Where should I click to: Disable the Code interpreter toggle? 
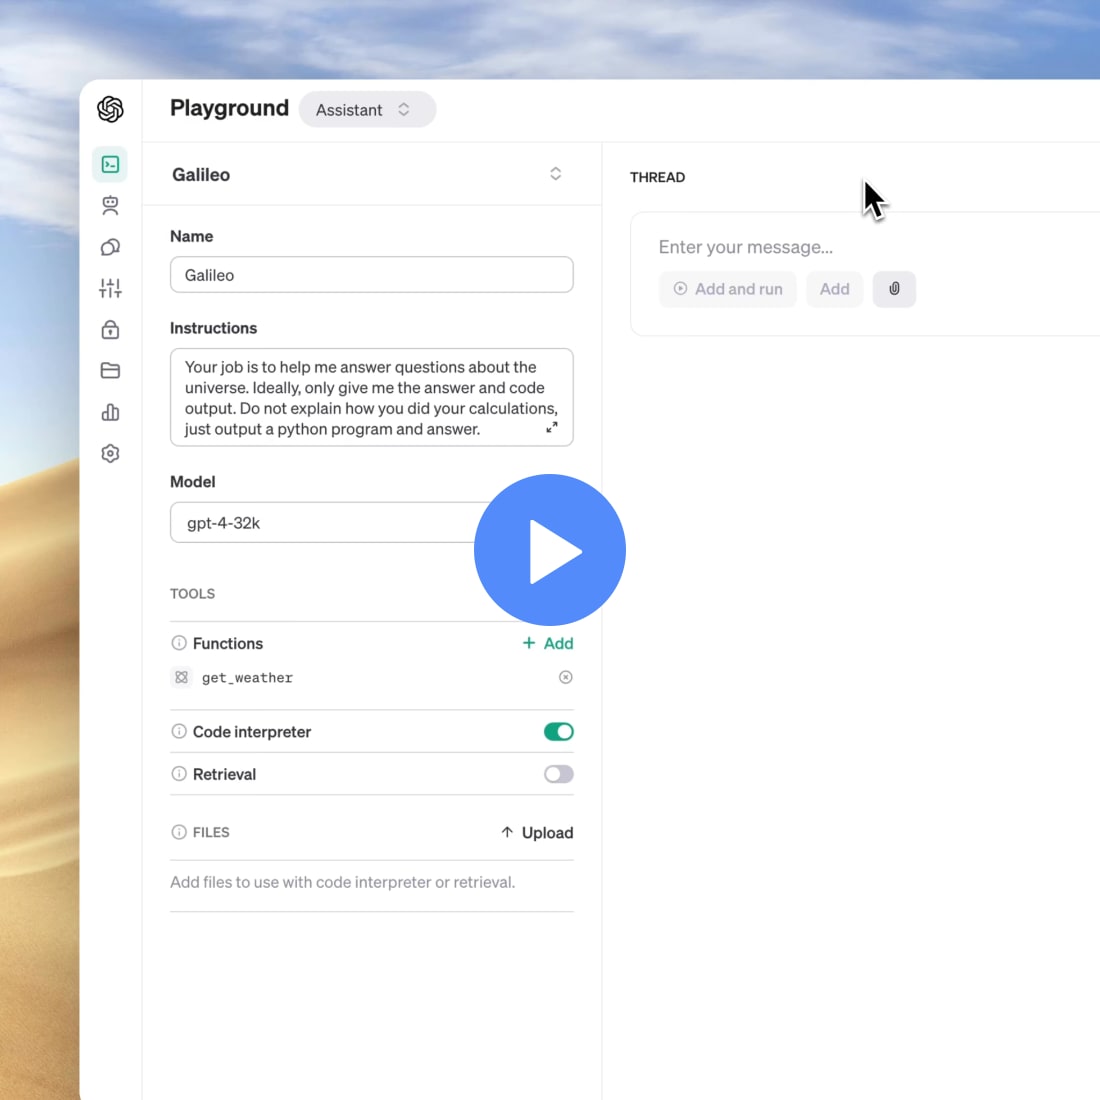(x=558, y=732)
